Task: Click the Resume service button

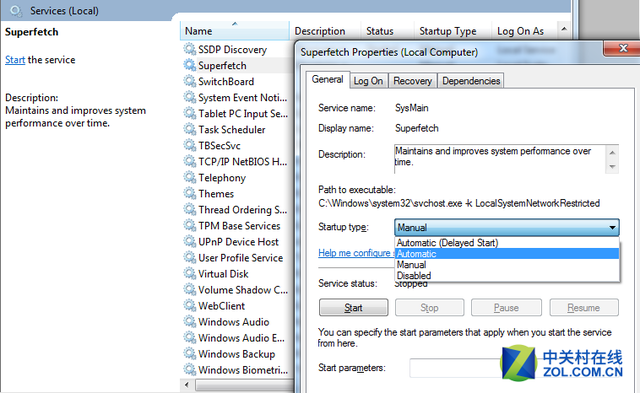Action: pos(584,308)
